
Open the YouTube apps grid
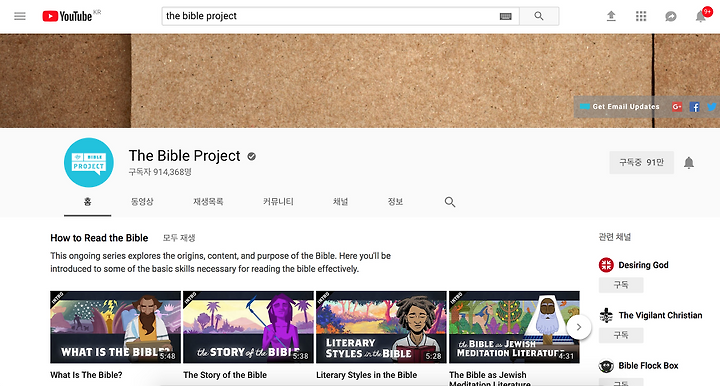(641, 17)
